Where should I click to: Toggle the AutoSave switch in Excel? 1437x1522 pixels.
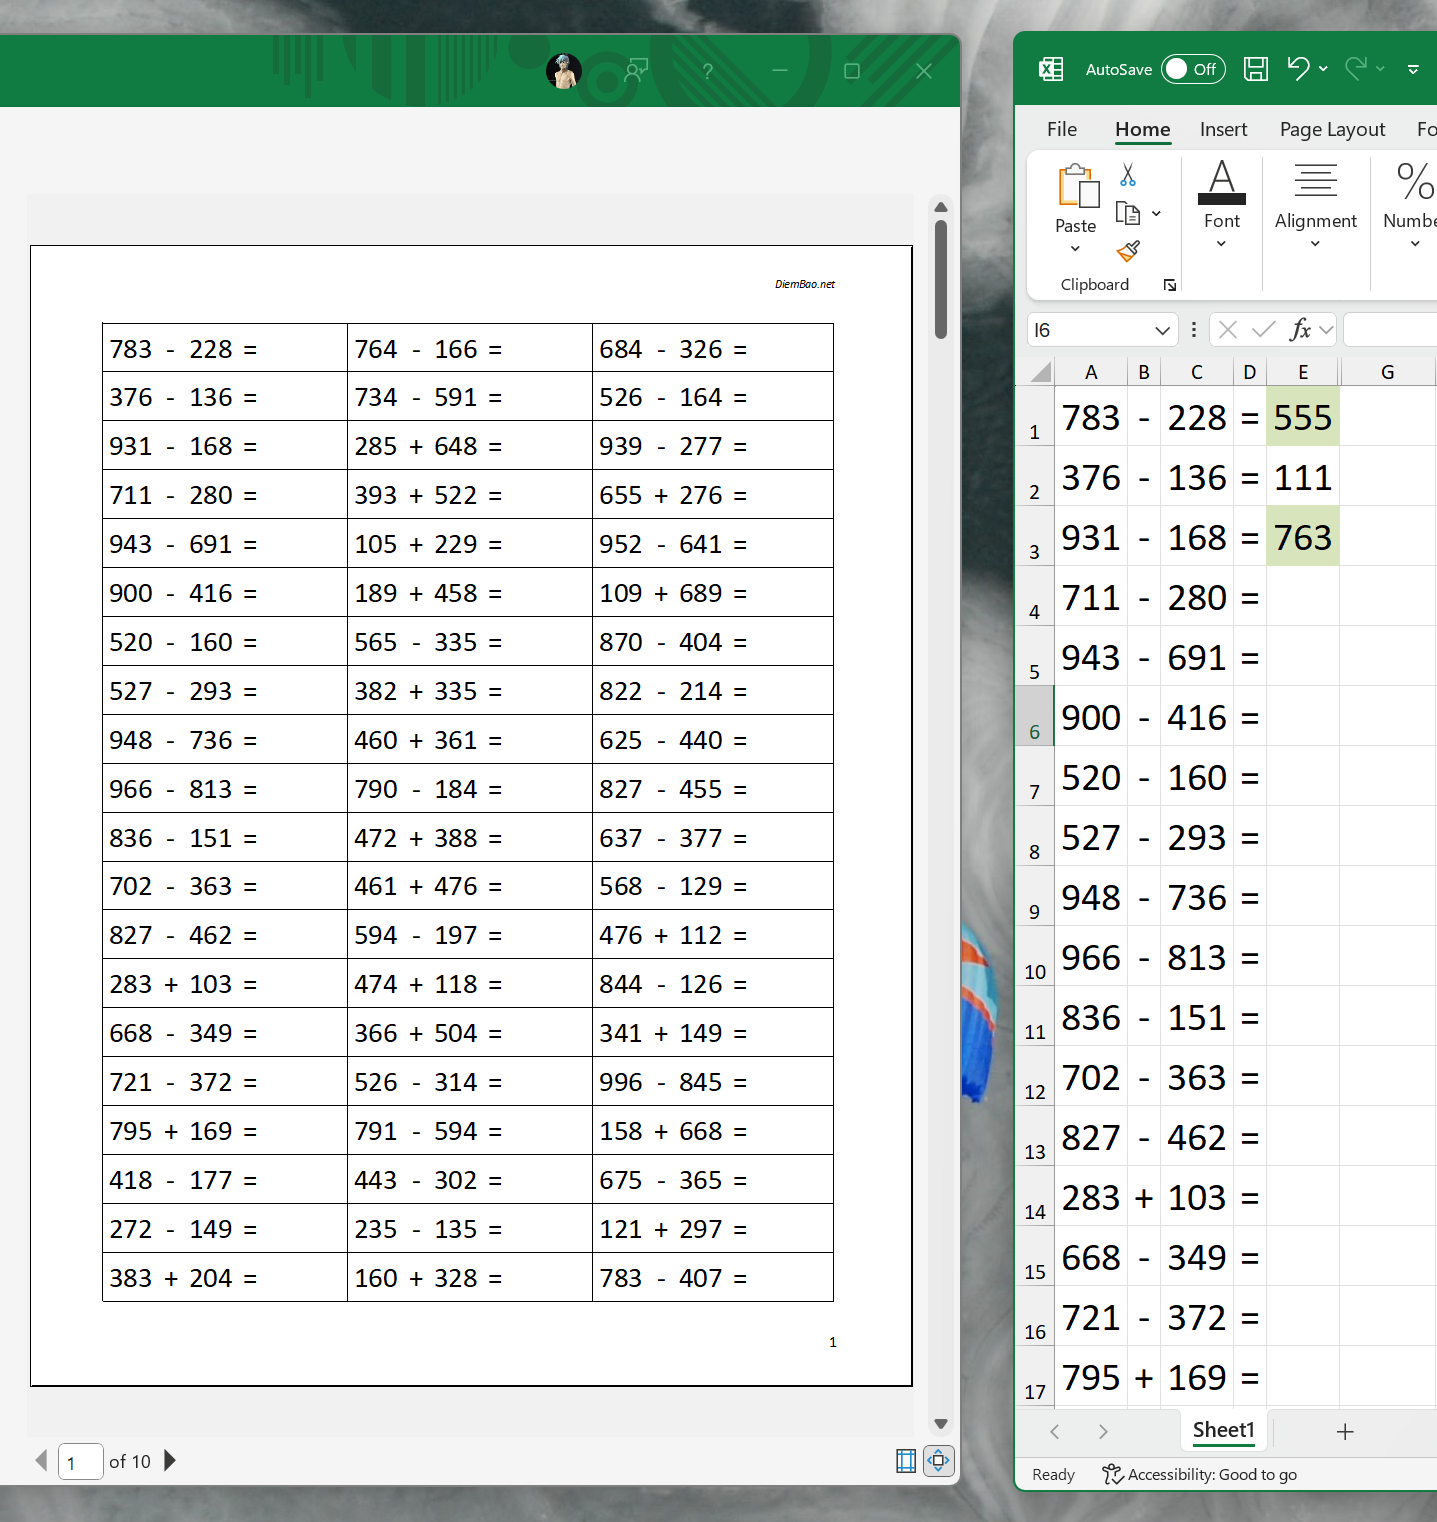[x=1193, y=69]
